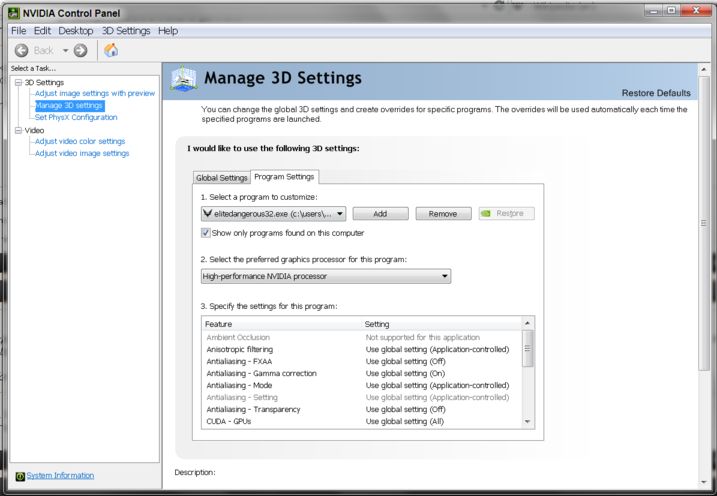This screenshot has width=717, height=496.
Task: Open Adjust image settings with preview
Action: 95,93
